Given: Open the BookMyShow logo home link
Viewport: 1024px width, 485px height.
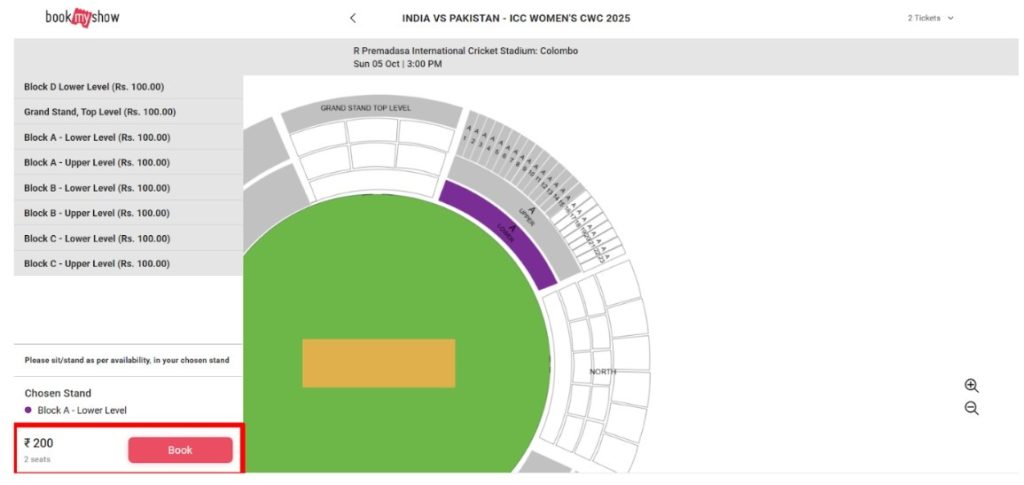Looking at the screenshot, I should (x=82, y=18).
